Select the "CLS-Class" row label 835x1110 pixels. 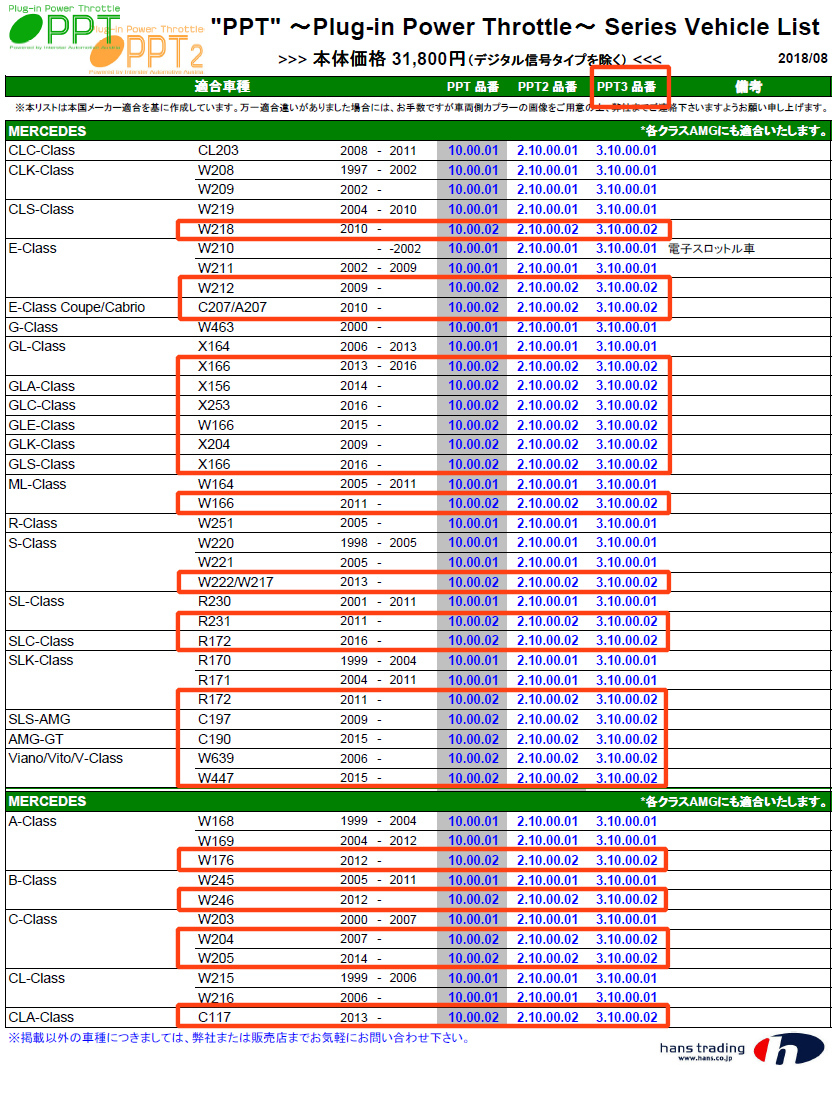point(41,209)
